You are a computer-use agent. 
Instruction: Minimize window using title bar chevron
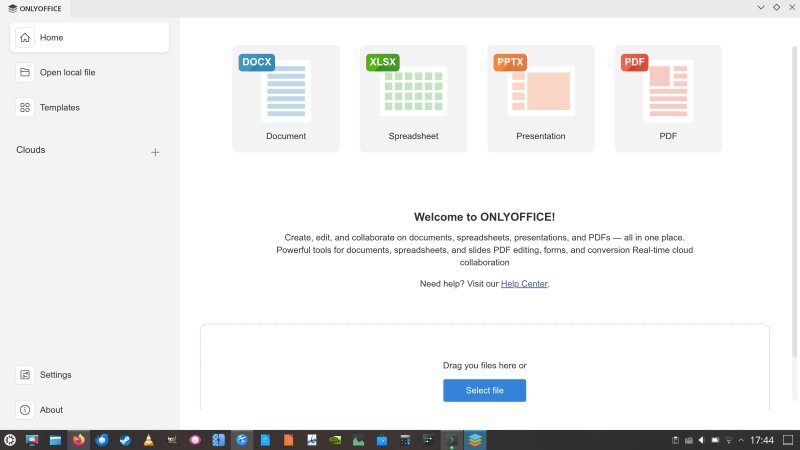click(761, 8)
